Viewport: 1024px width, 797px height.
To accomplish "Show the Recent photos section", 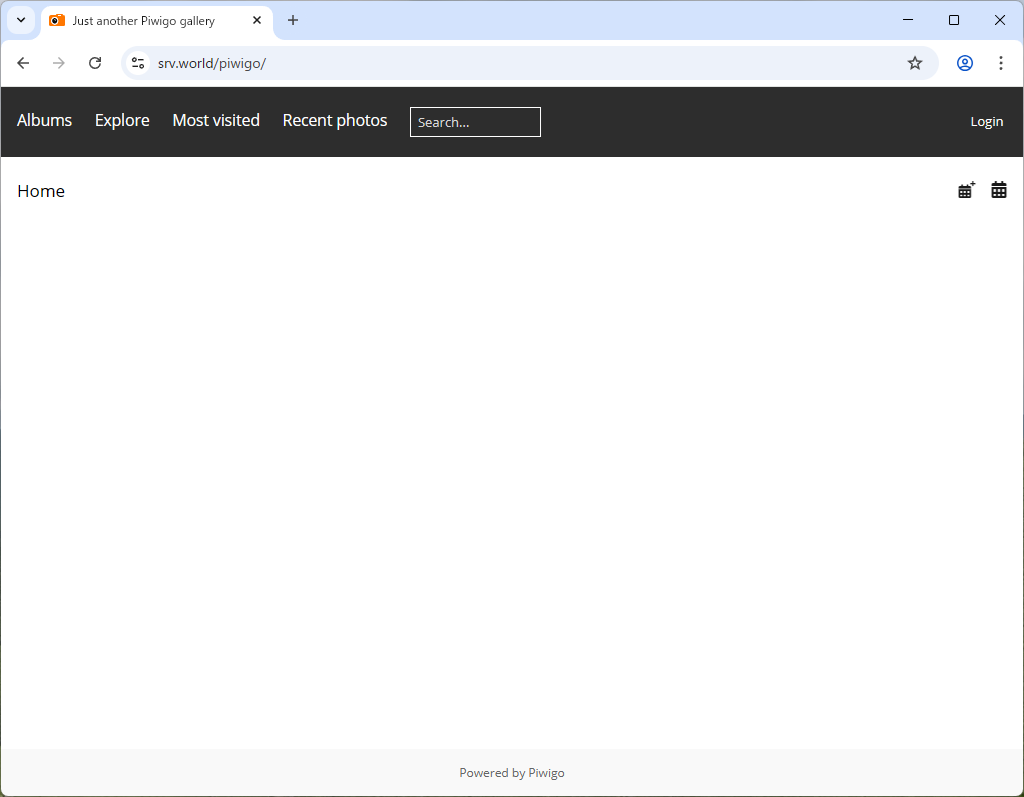I will click(x=334, y=120).
